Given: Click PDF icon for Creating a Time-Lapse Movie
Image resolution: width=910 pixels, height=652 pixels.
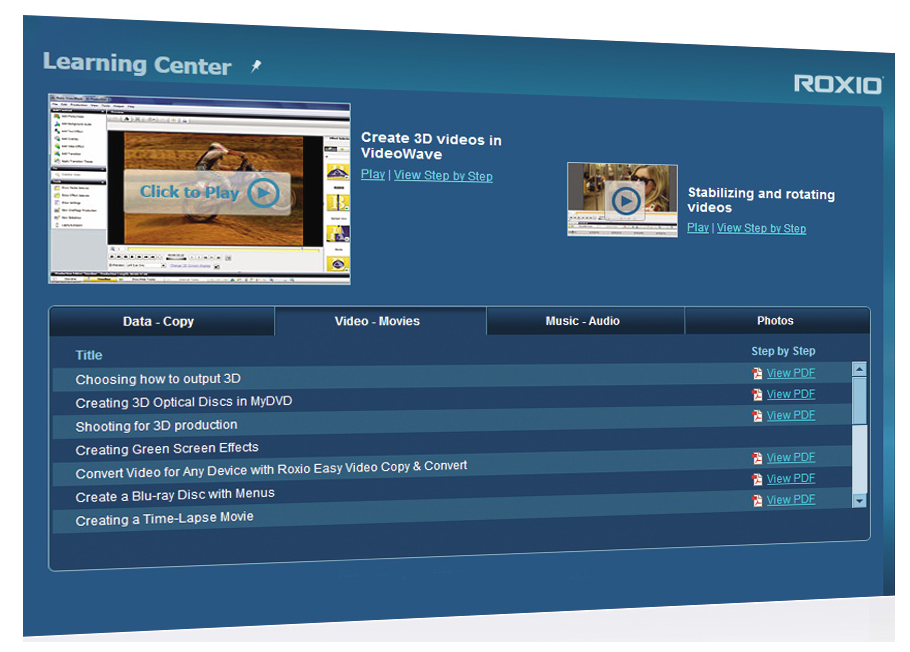Looking at the screenshot, I should click(x=757, y=500).
